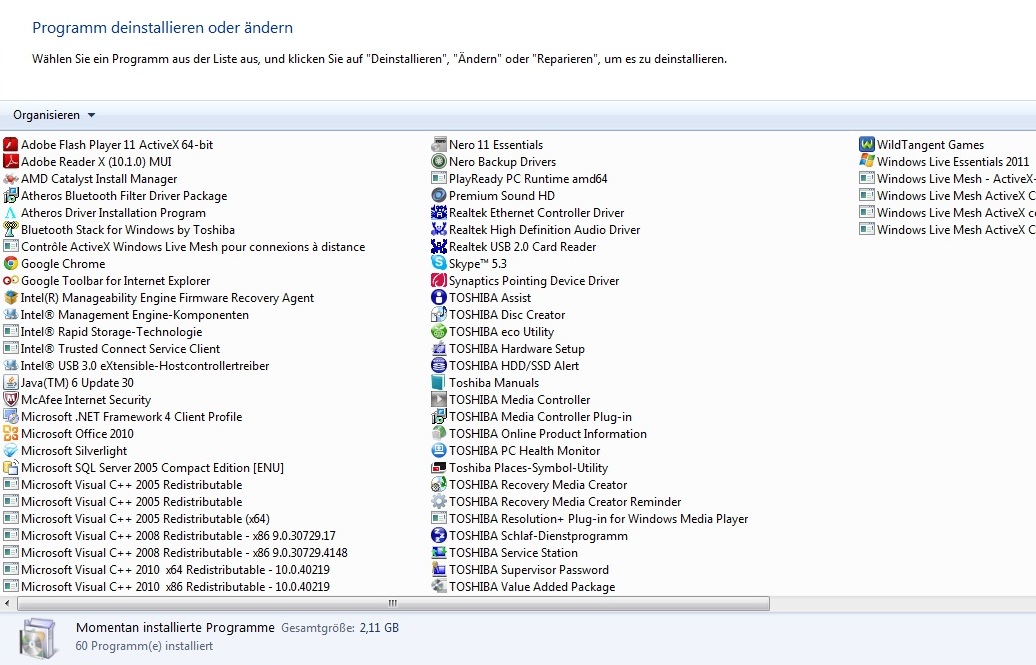Click the TOSHIBA Recovery Media Creator Reminder gear icon
The width and height of the screenshot is (1036, 665).
[439, 502]
